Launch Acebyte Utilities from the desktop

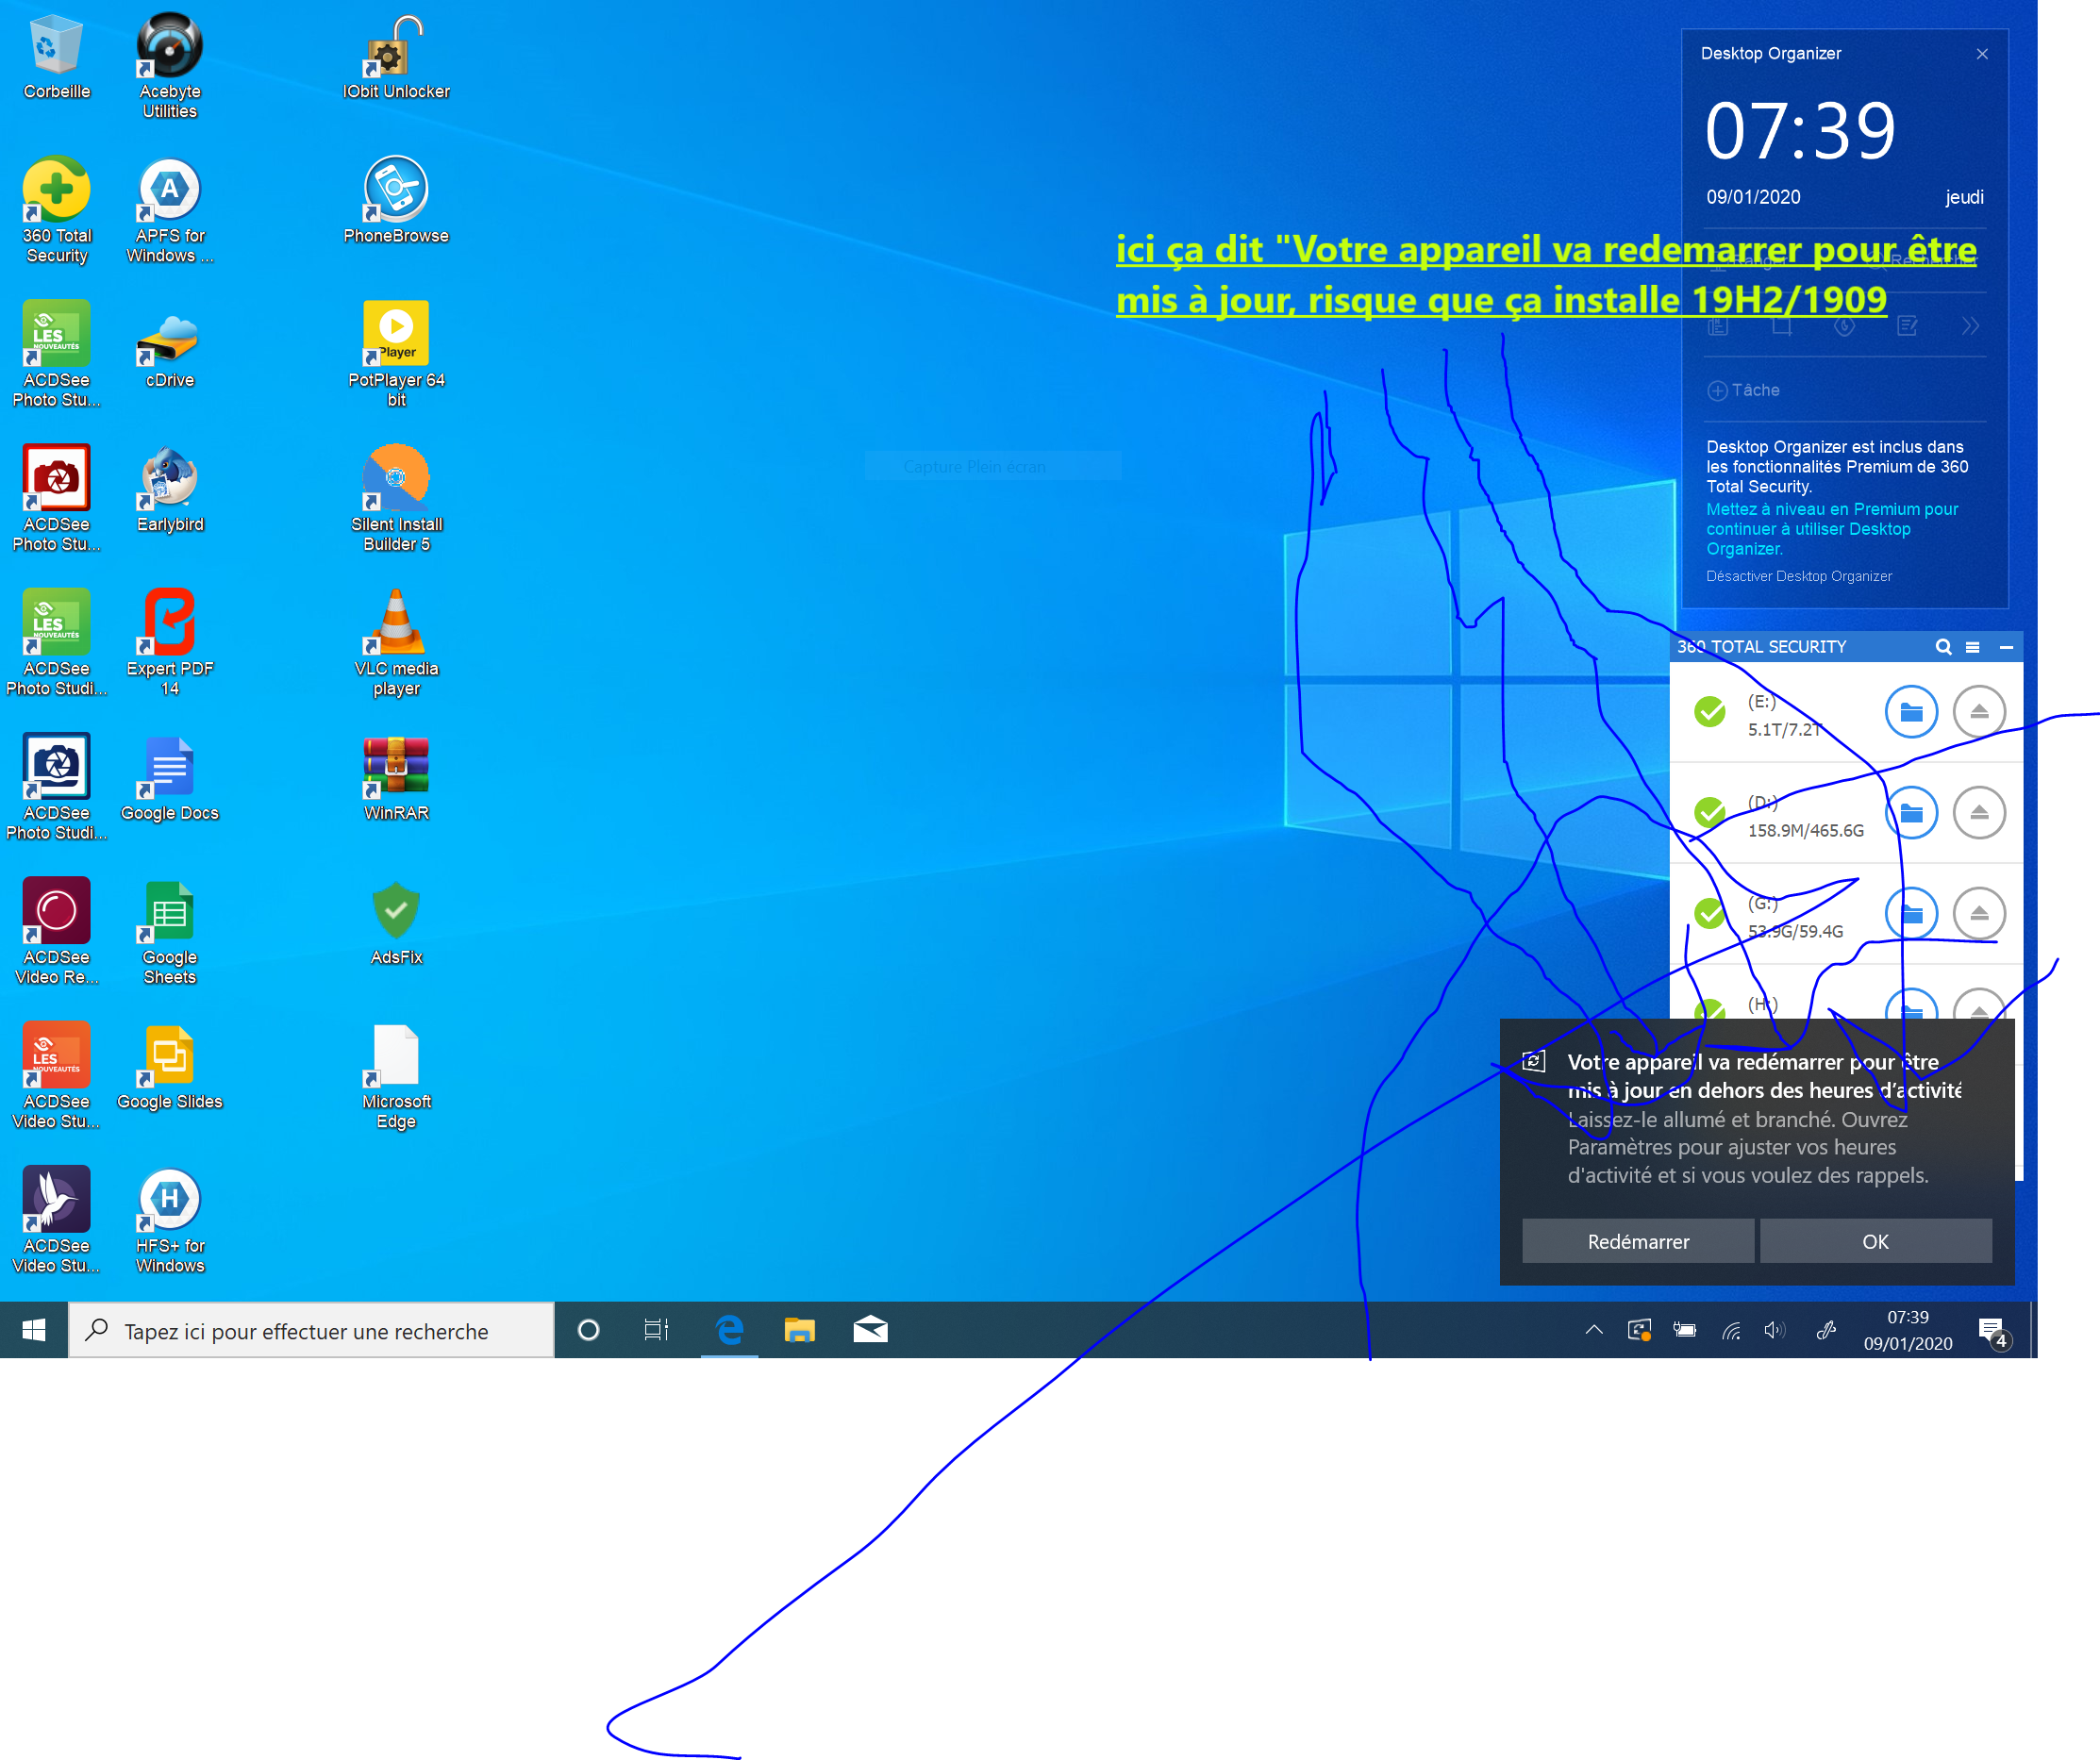169,66
